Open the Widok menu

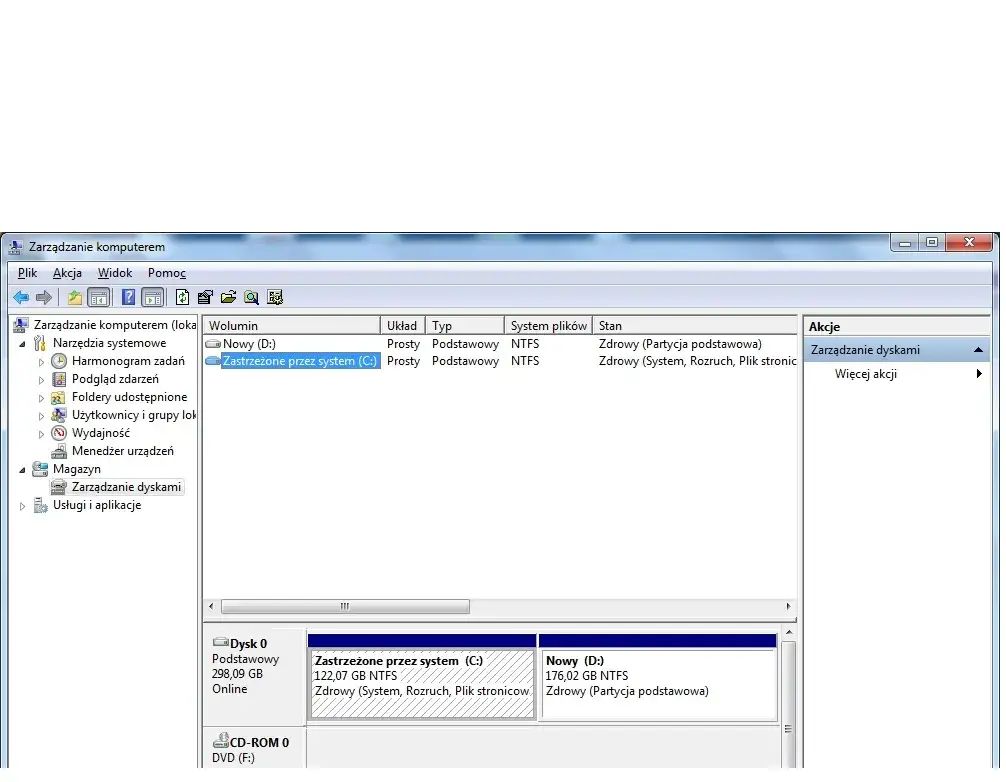pyautogui.click(x=115, y=273)
